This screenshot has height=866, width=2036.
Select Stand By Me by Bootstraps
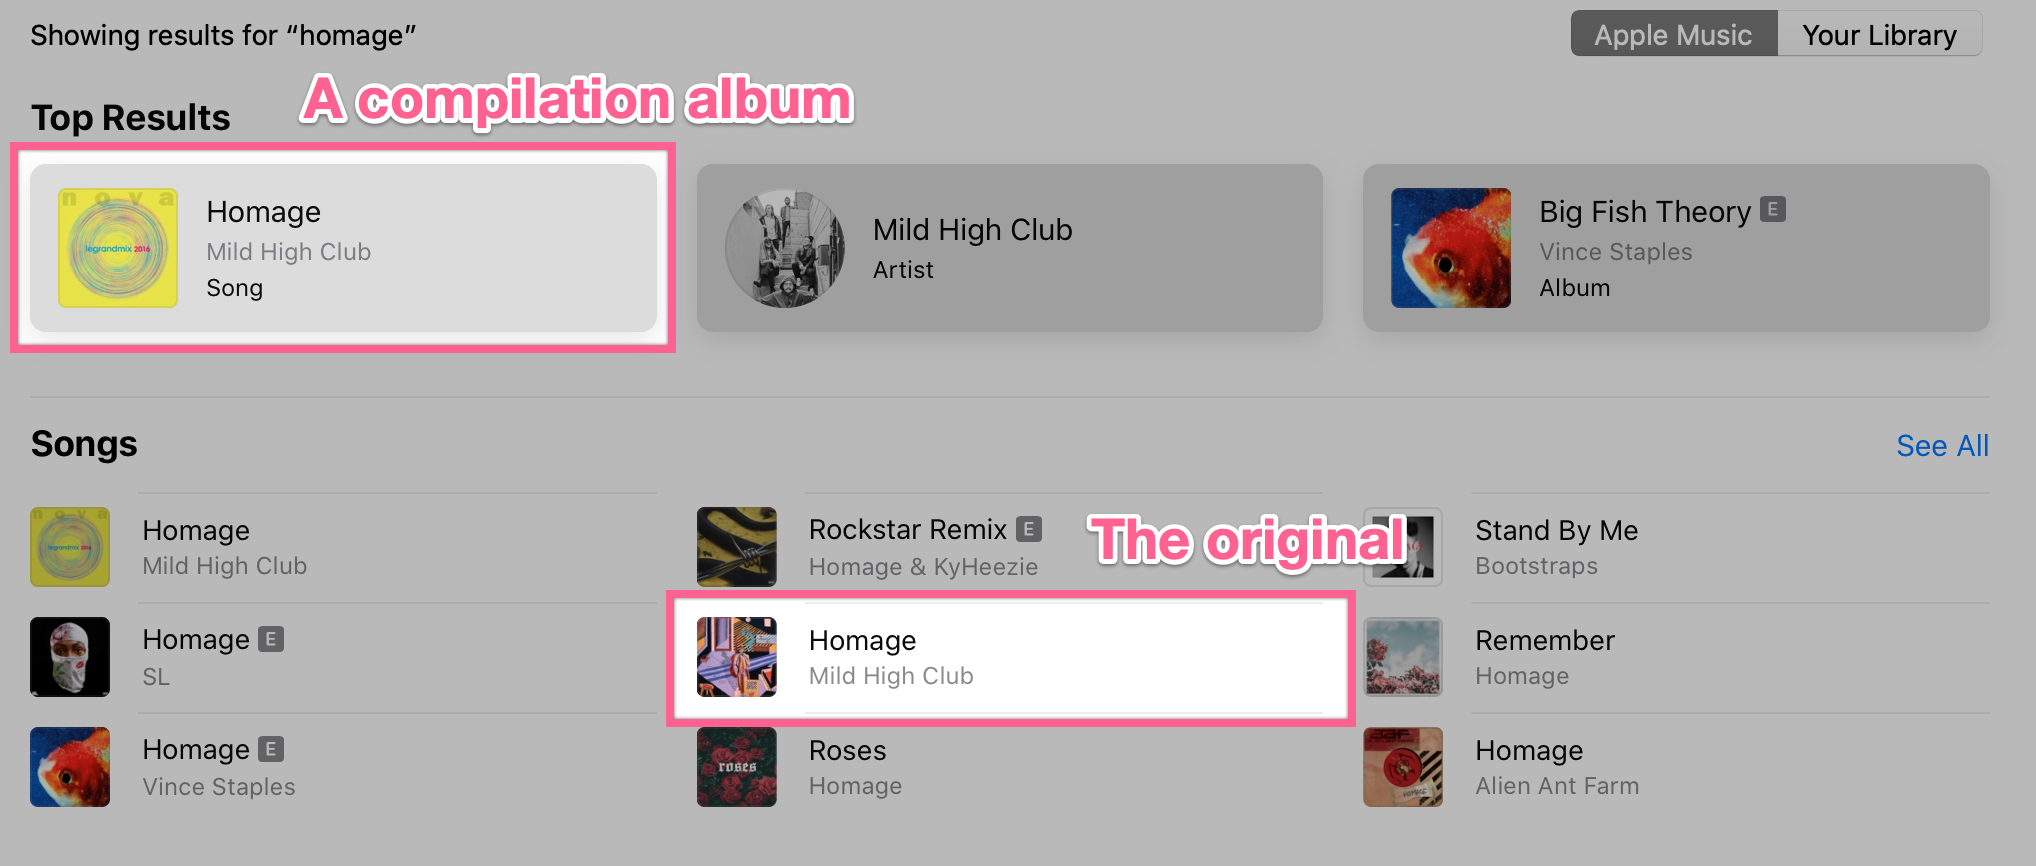[1676, 547]
